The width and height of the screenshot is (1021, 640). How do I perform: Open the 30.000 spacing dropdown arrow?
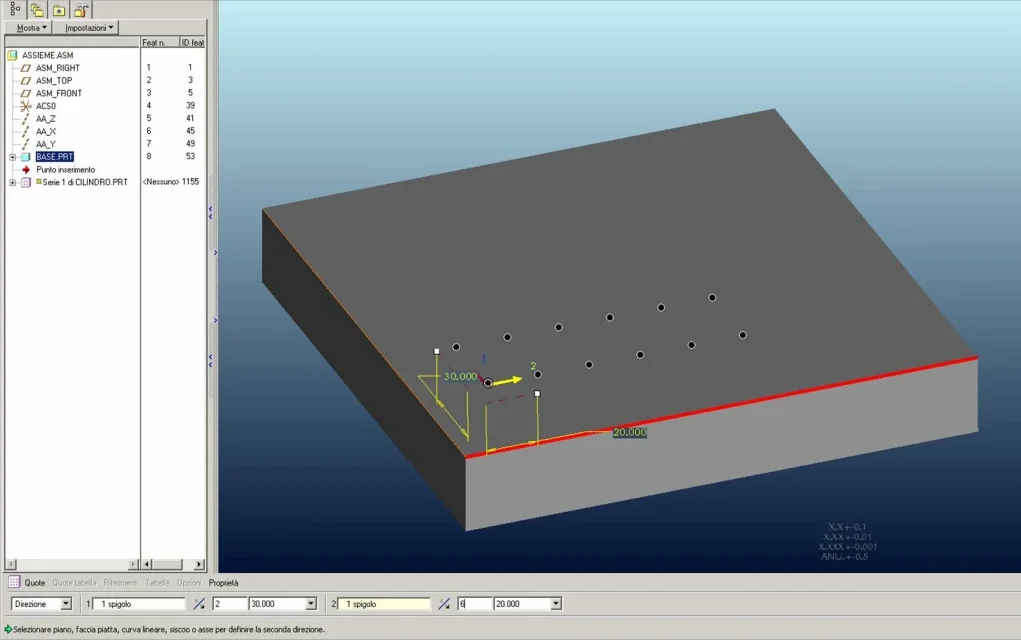(311, 604)
